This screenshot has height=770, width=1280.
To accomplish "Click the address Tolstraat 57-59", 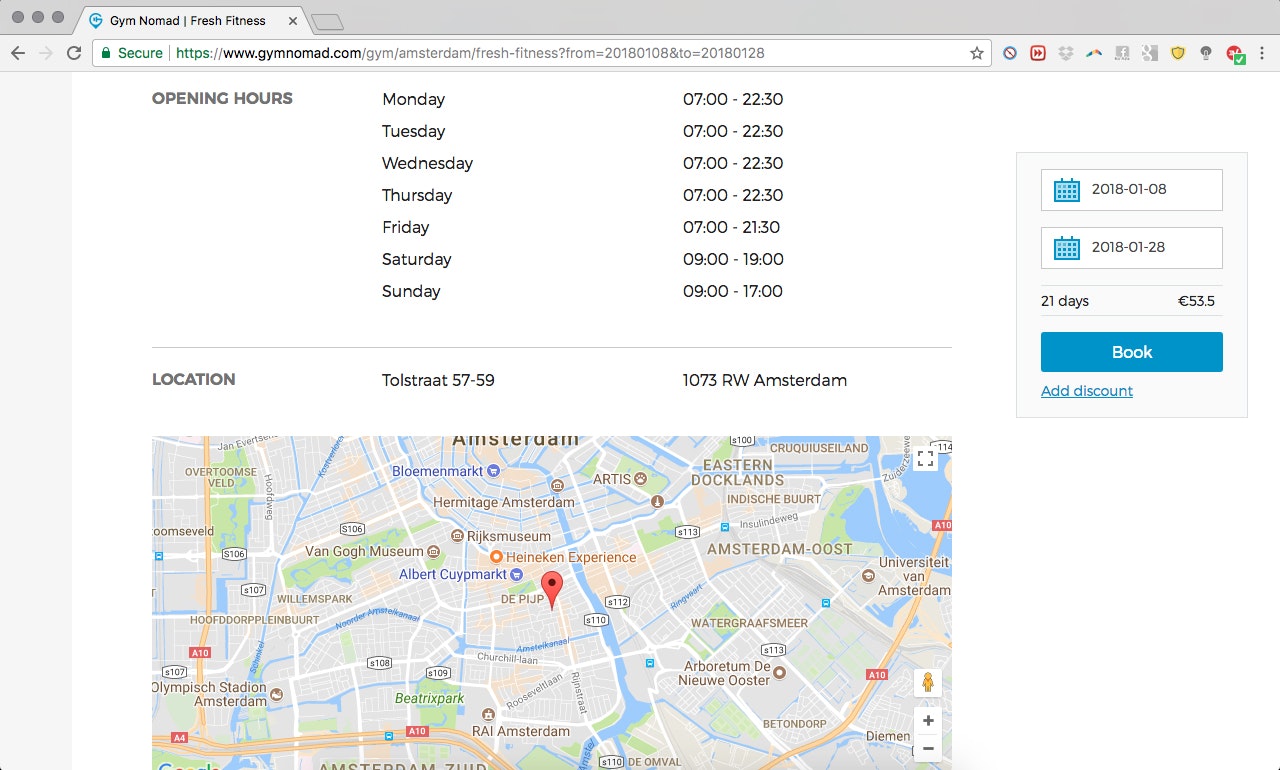I will point(438,380).
